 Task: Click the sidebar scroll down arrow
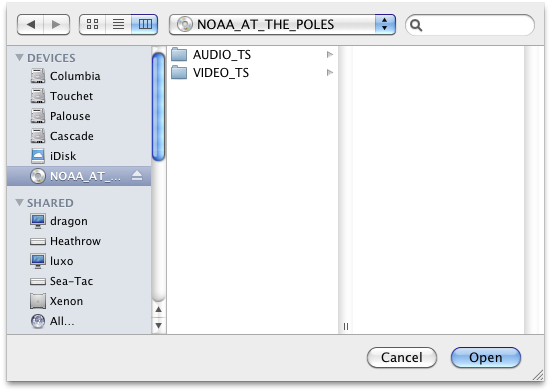click(x=158, y=326)
